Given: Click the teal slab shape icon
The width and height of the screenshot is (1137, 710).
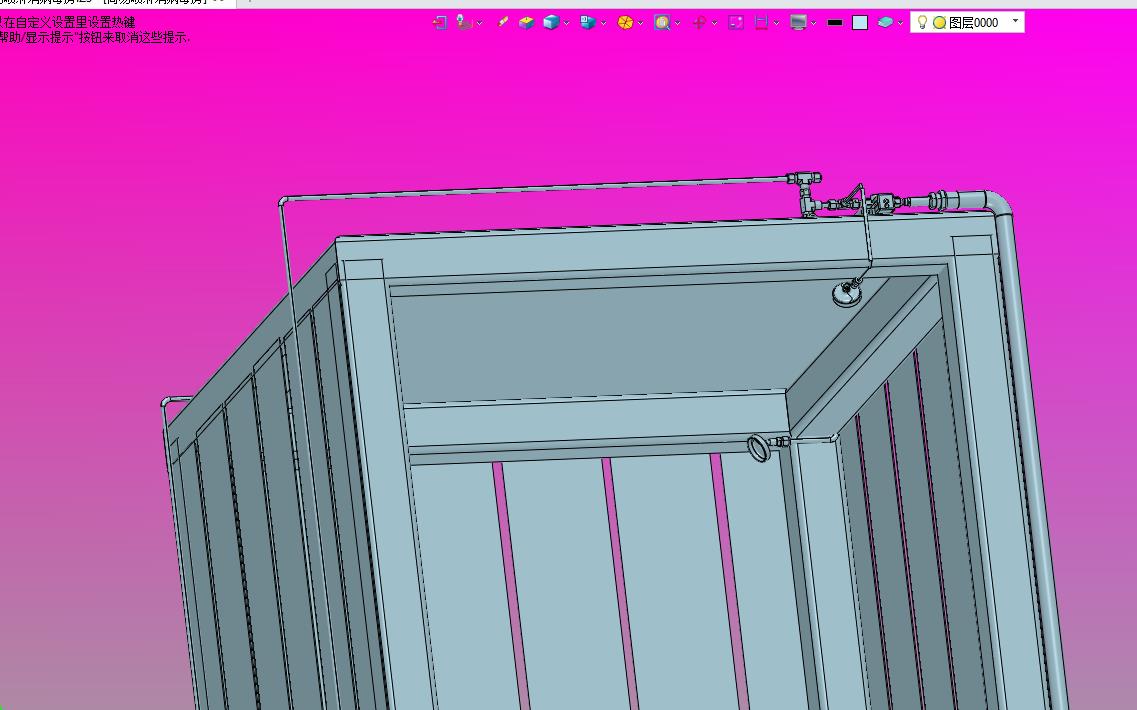Looking at the screenshot, I should click(x=885, y=22).
